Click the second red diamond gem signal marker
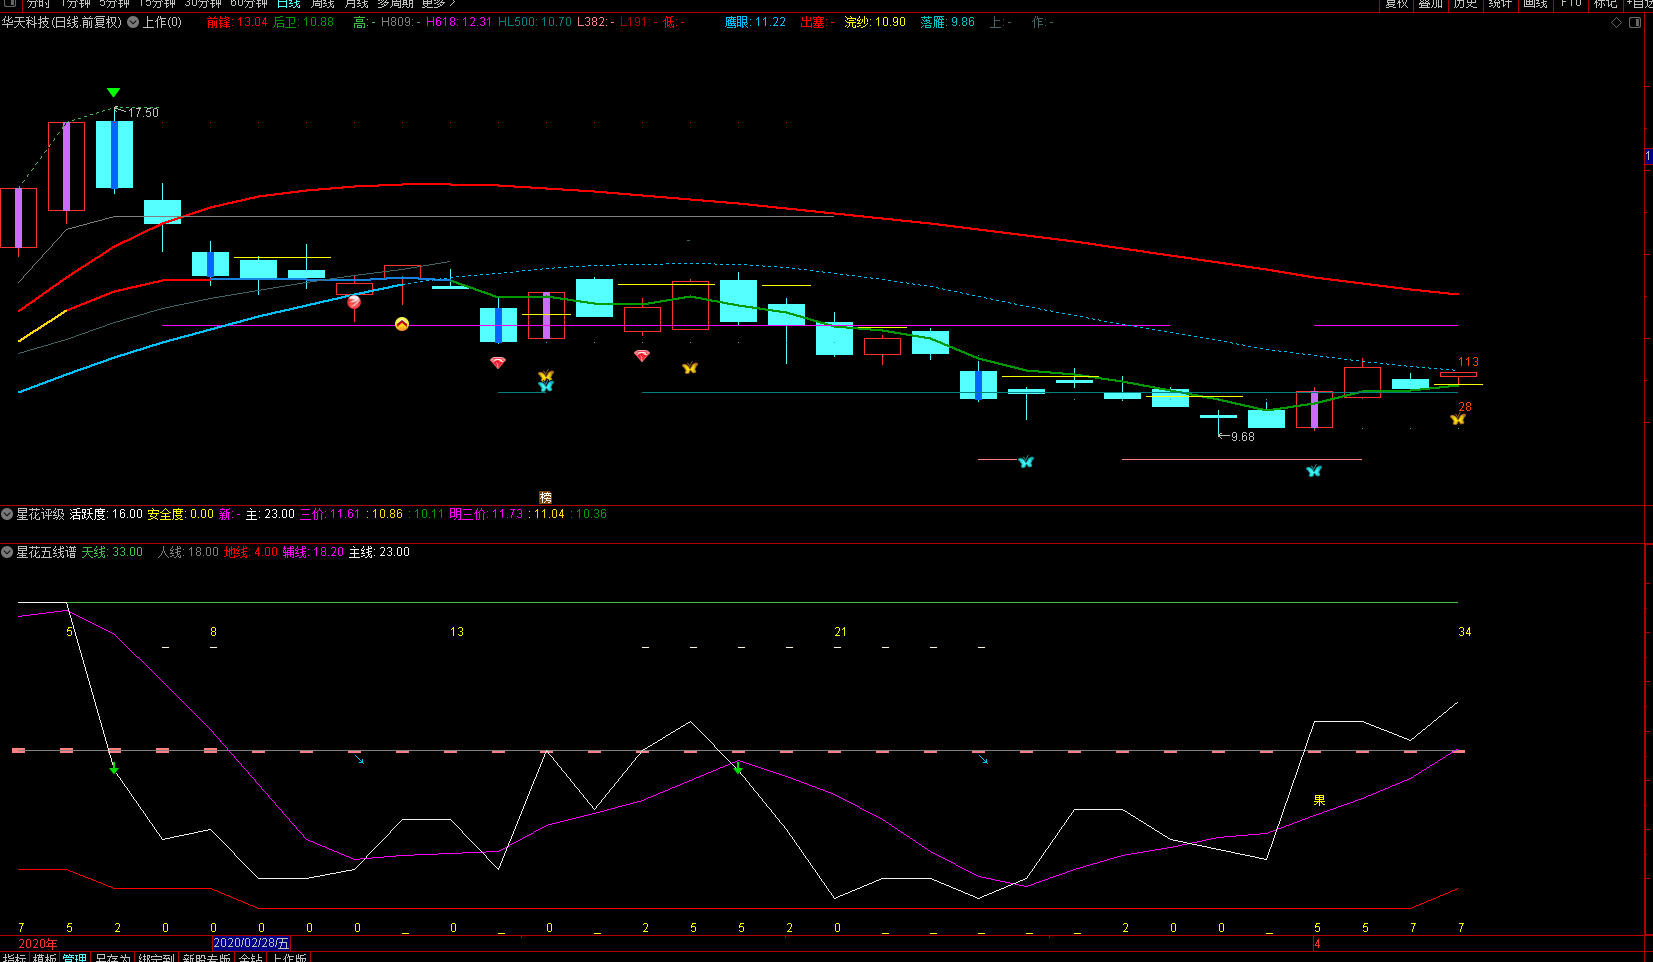1653x962 pixels. click(x=642, y=355)
